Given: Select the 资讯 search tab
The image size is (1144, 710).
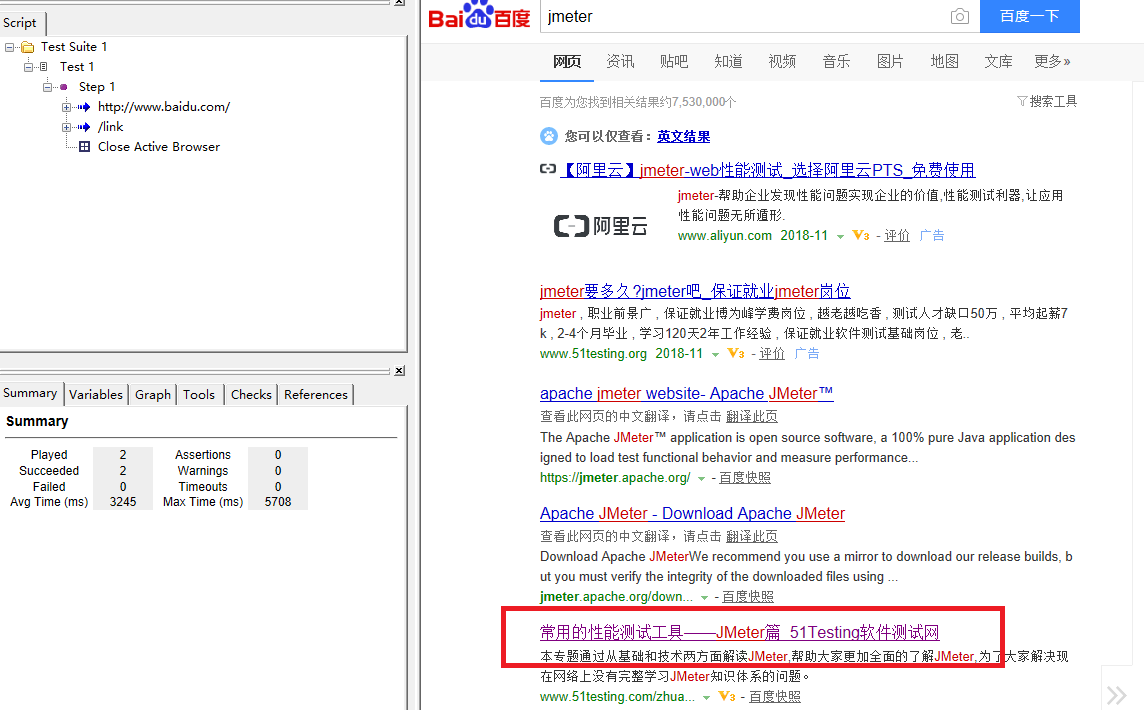Looking at the screenshot, I should coord(620,61).
